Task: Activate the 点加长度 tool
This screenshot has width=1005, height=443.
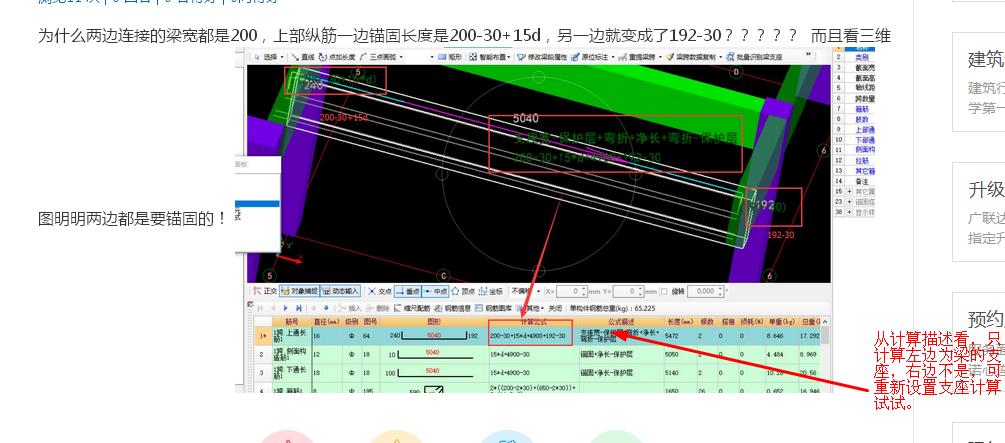Action: [x=337, y=56]
